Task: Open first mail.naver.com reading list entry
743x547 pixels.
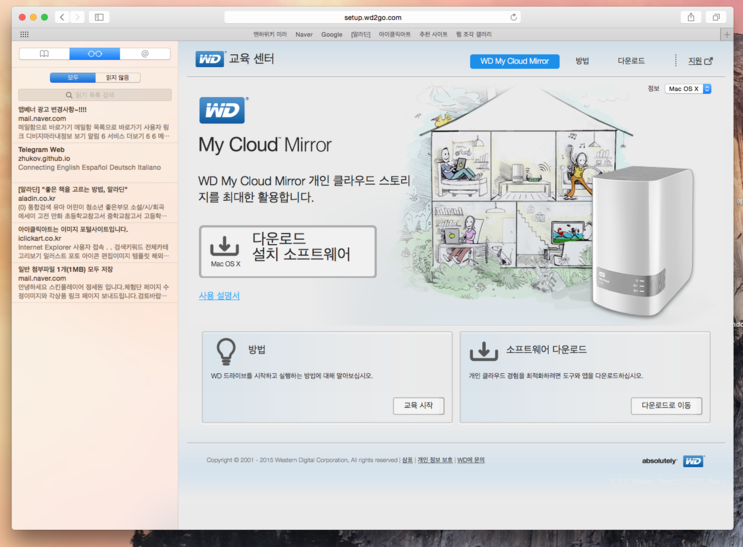Action: [x=95, y=123]
